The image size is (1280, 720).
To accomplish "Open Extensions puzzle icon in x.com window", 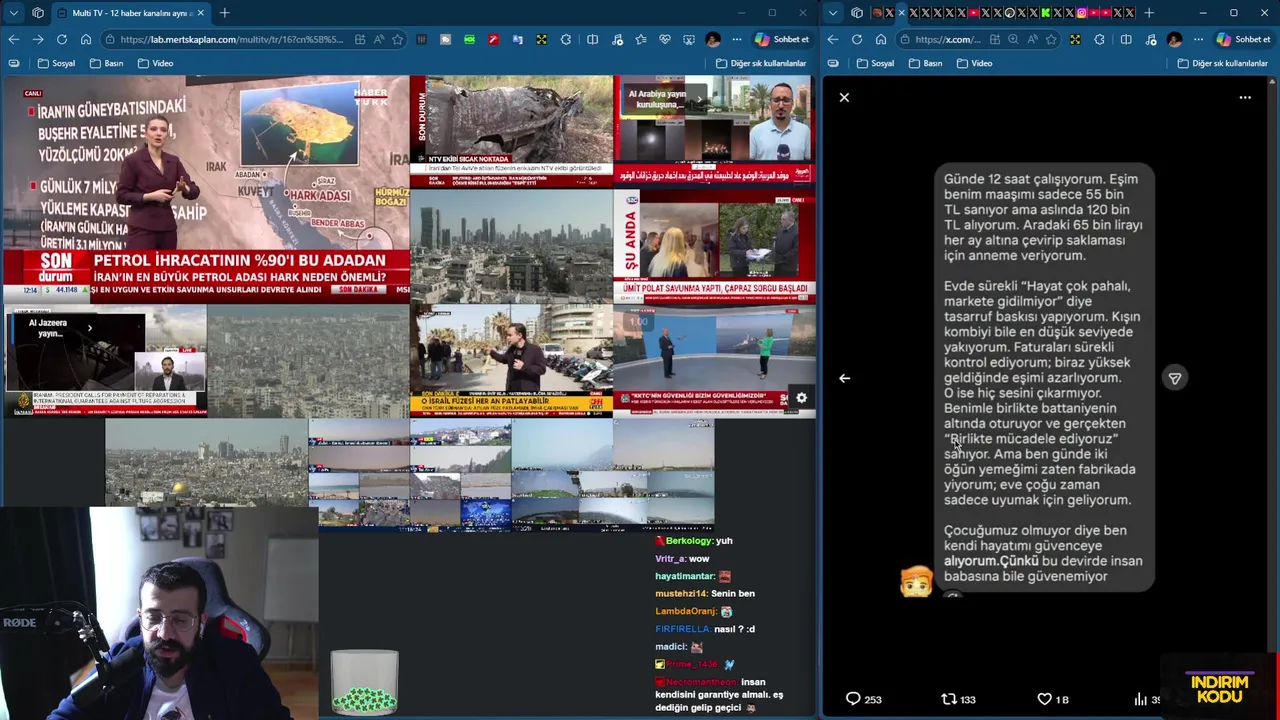I will pos(1099,39).
